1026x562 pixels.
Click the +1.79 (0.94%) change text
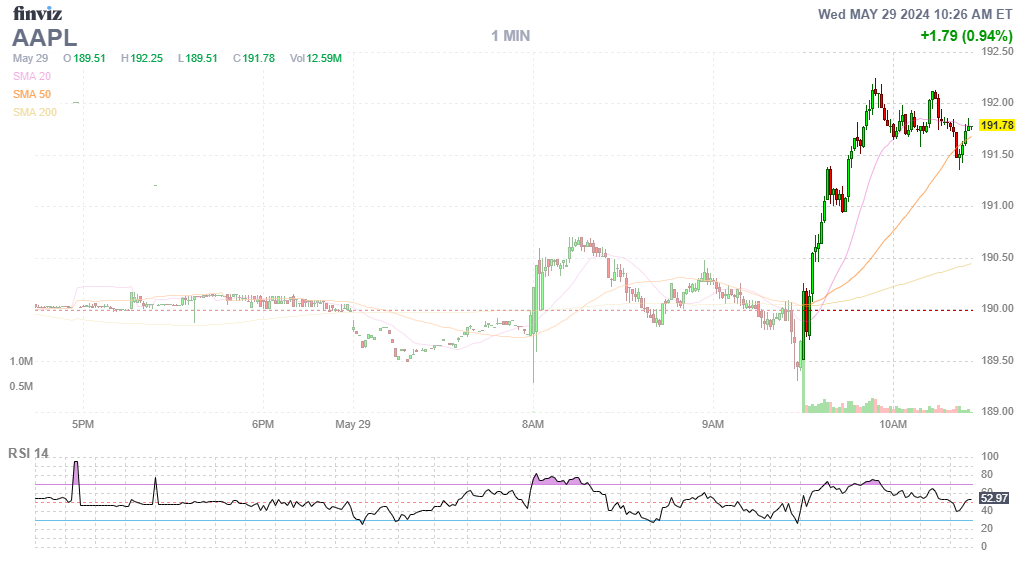966,36
